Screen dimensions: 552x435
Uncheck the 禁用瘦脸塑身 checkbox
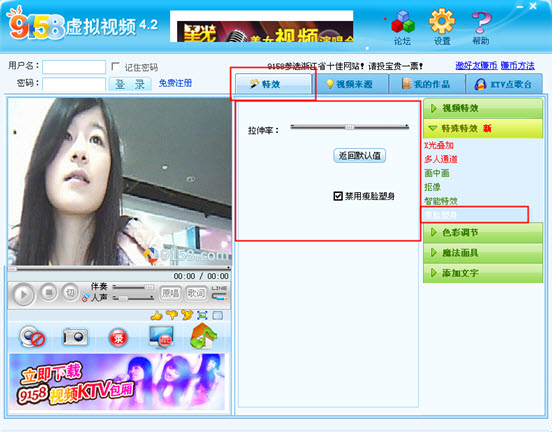pyautogui.click(x=338, y=196)
